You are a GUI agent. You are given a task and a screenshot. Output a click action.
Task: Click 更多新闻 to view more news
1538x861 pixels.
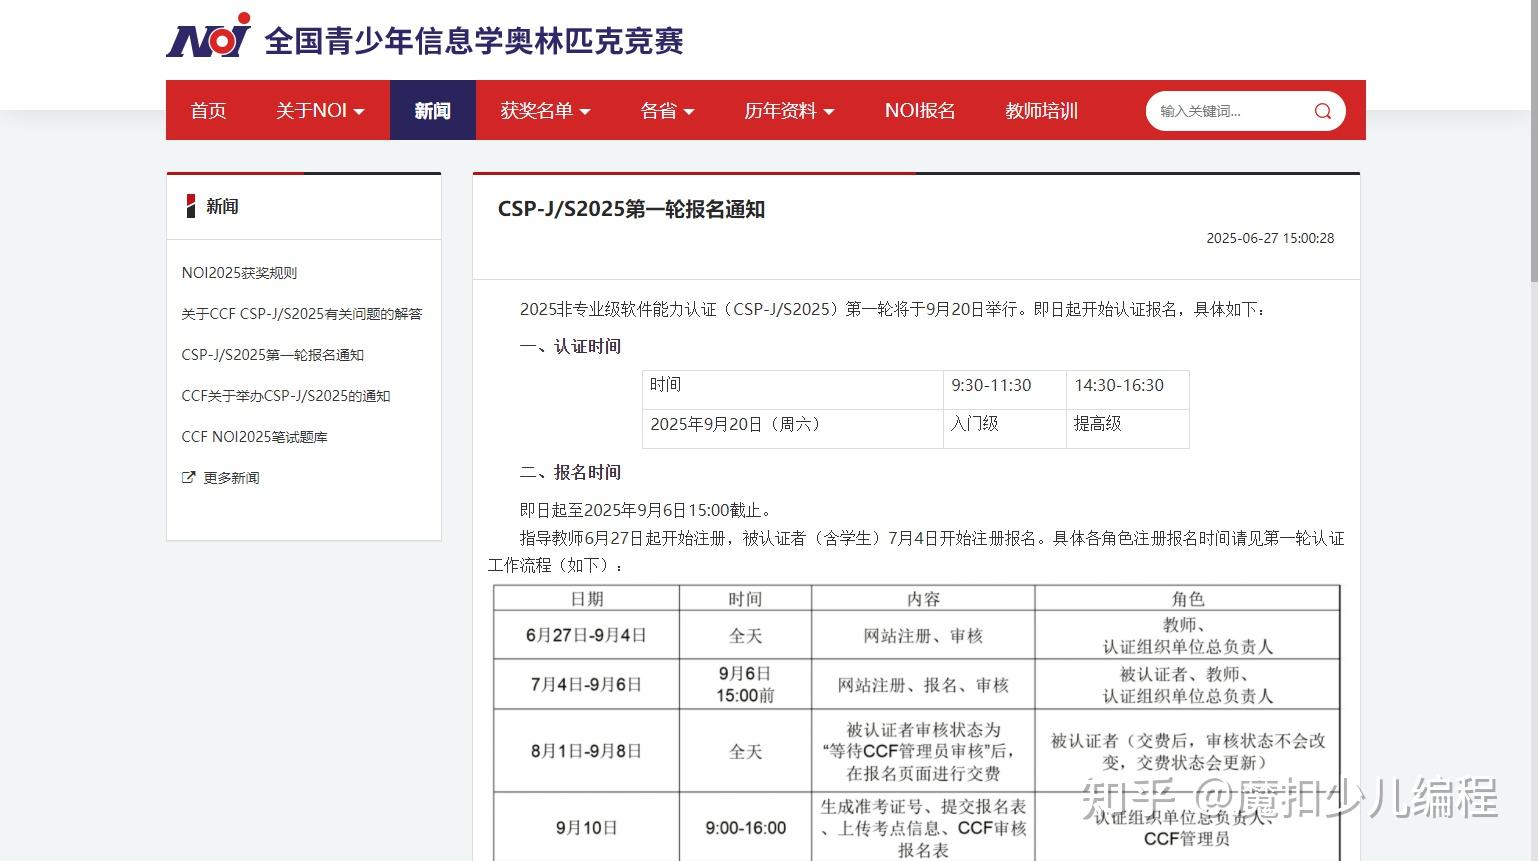[230, 478]
